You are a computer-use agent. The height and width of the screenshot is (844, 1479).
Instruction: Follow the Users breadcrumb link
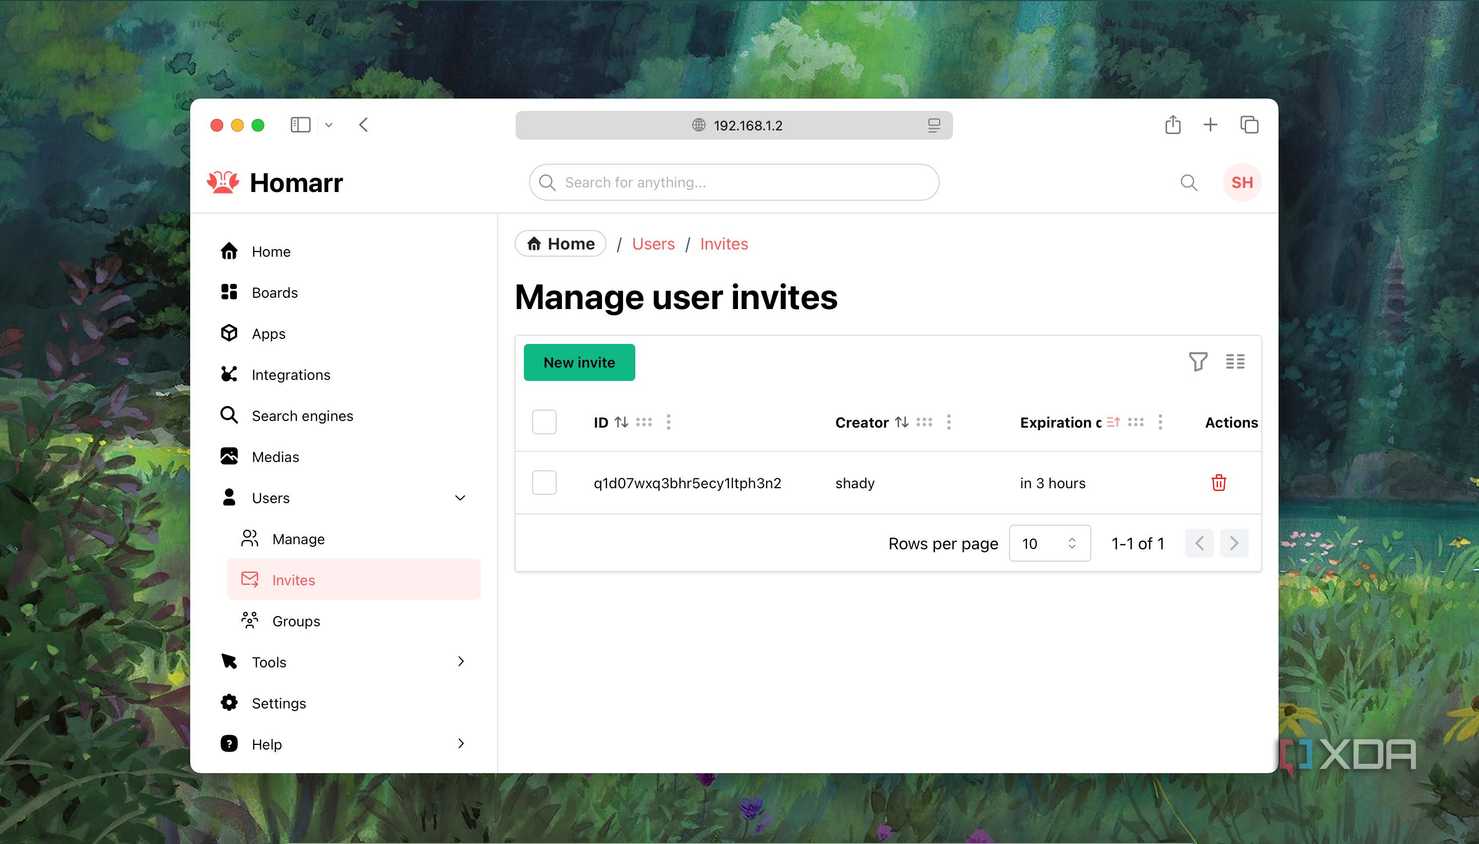coord(653,244)
